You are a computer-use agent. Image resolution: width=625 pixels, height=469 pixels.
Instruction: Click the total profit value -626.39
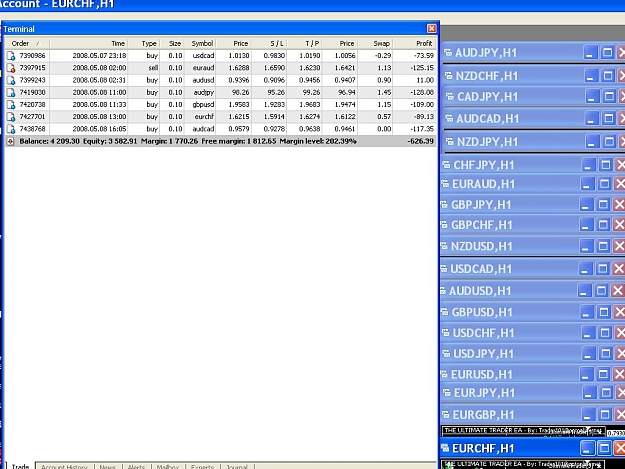(421, 141)
